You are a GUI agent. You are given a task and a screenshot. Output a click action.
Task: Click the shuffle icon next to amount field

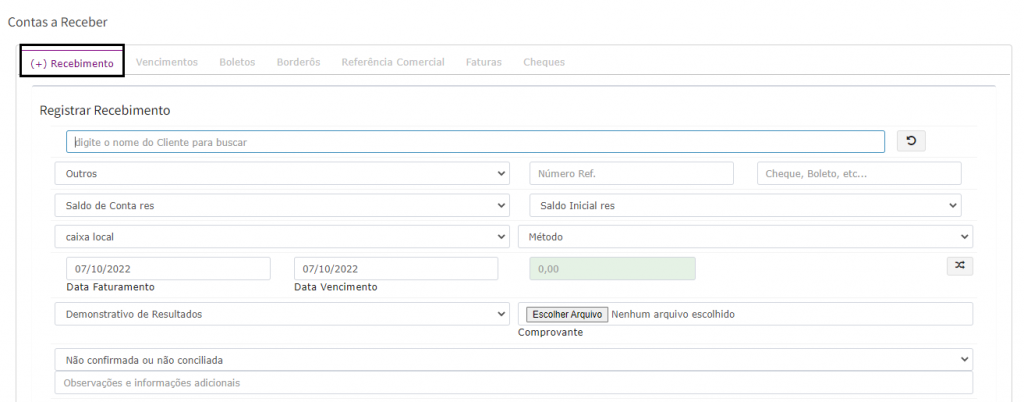959,266
